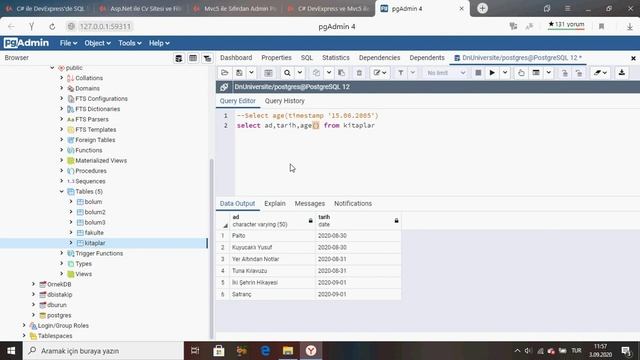The height and width of the screenshot is (360, 640).
Task: Switch to Dashboard tab
Action: pyautogui.click(x=236, y=58)
